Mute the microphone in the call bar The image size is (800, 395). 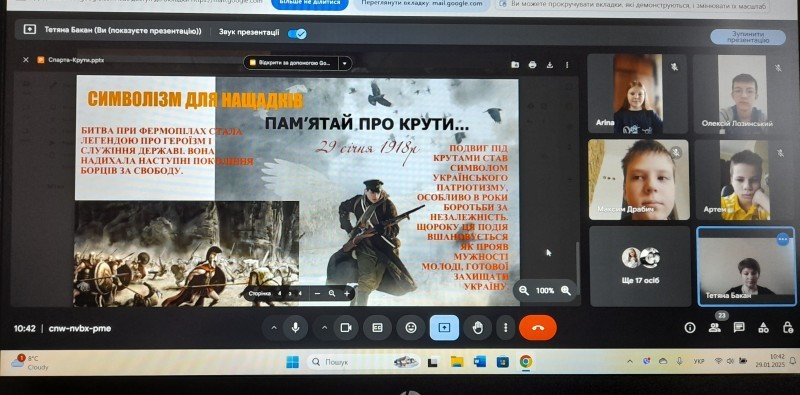point(295,328)
